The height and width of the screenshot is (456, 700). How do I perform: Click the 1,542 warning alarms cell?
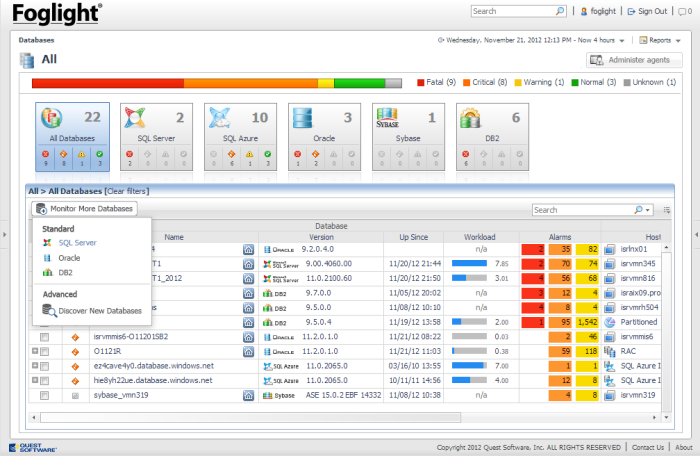coord(588,322)
